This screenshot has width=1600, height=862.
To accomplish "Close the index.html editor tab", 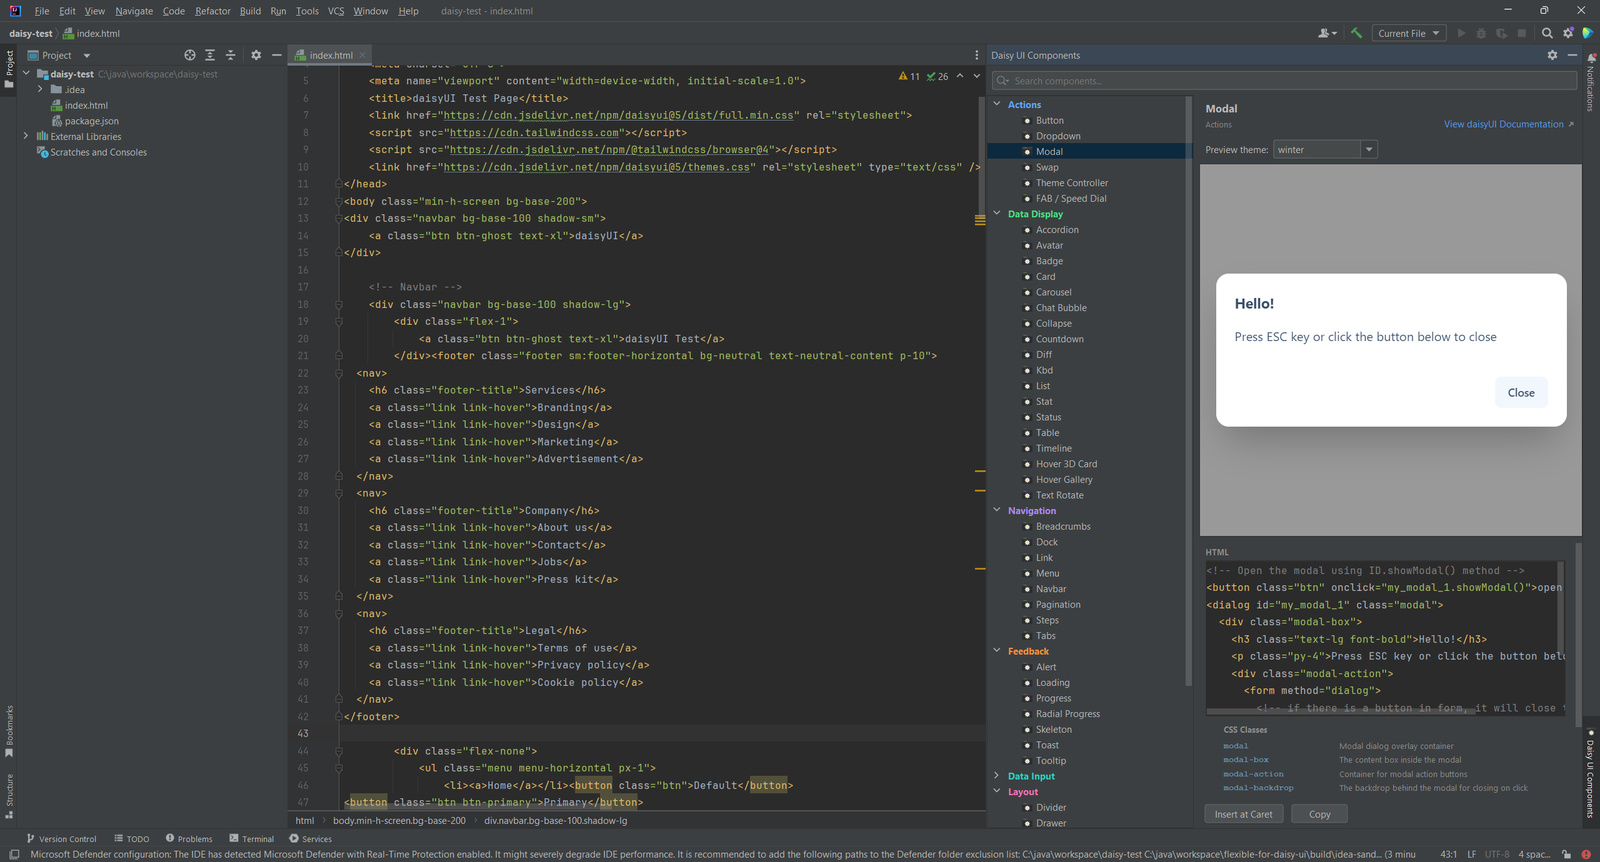I will pos(363,55).
